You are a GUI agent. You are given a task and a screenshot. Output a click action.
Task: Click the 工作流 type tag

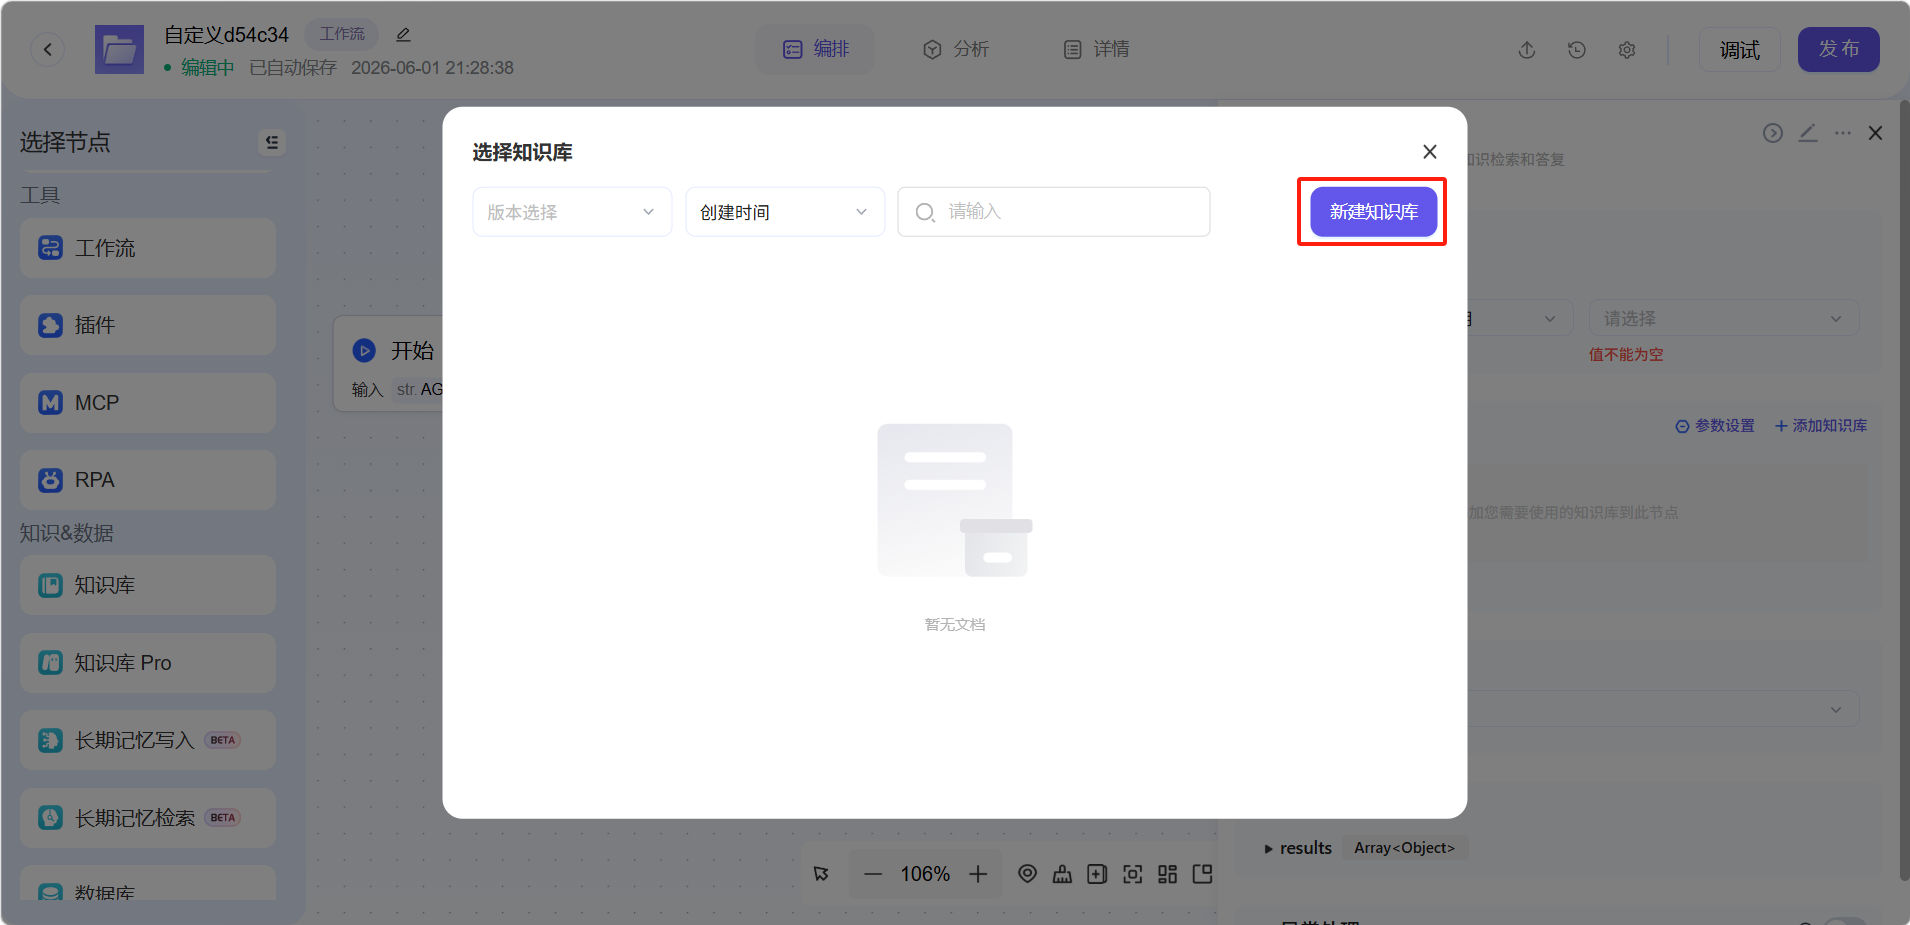pos(342,34)
